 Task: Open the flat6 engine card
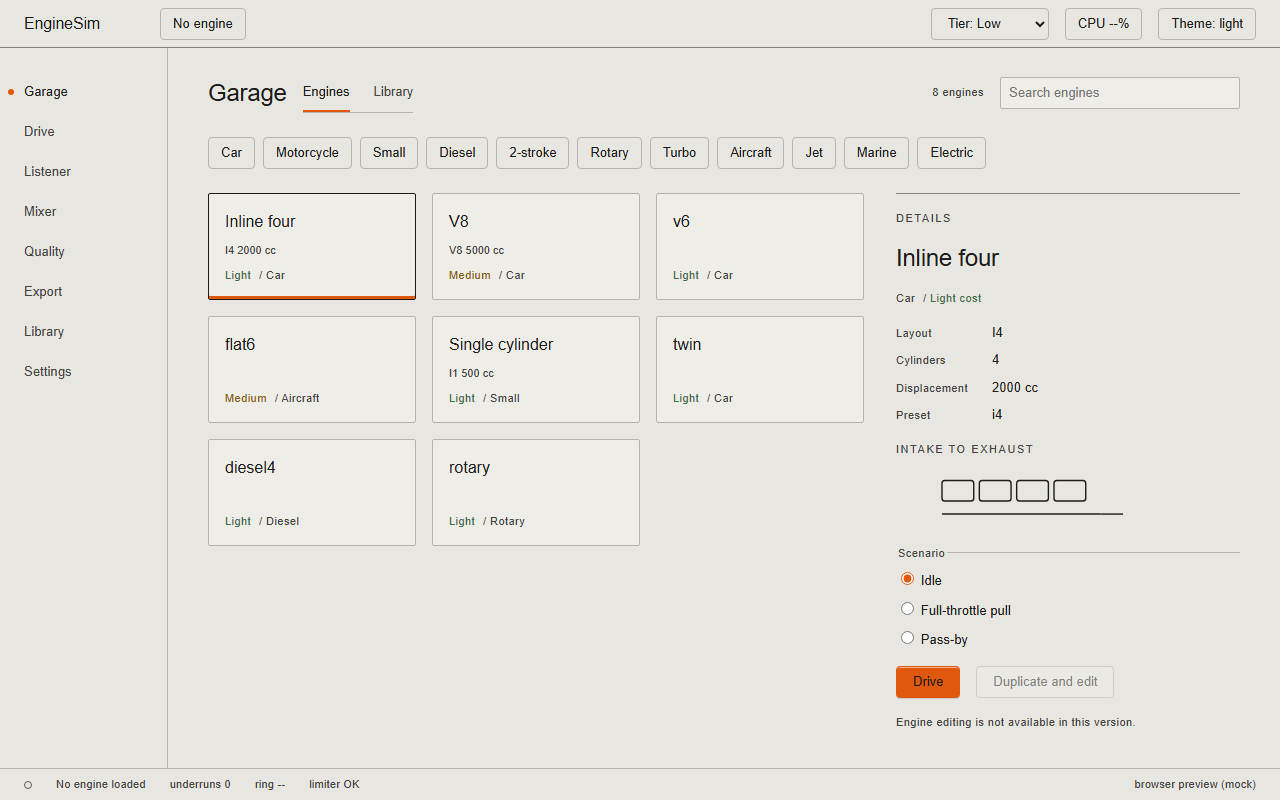[312, 369]
